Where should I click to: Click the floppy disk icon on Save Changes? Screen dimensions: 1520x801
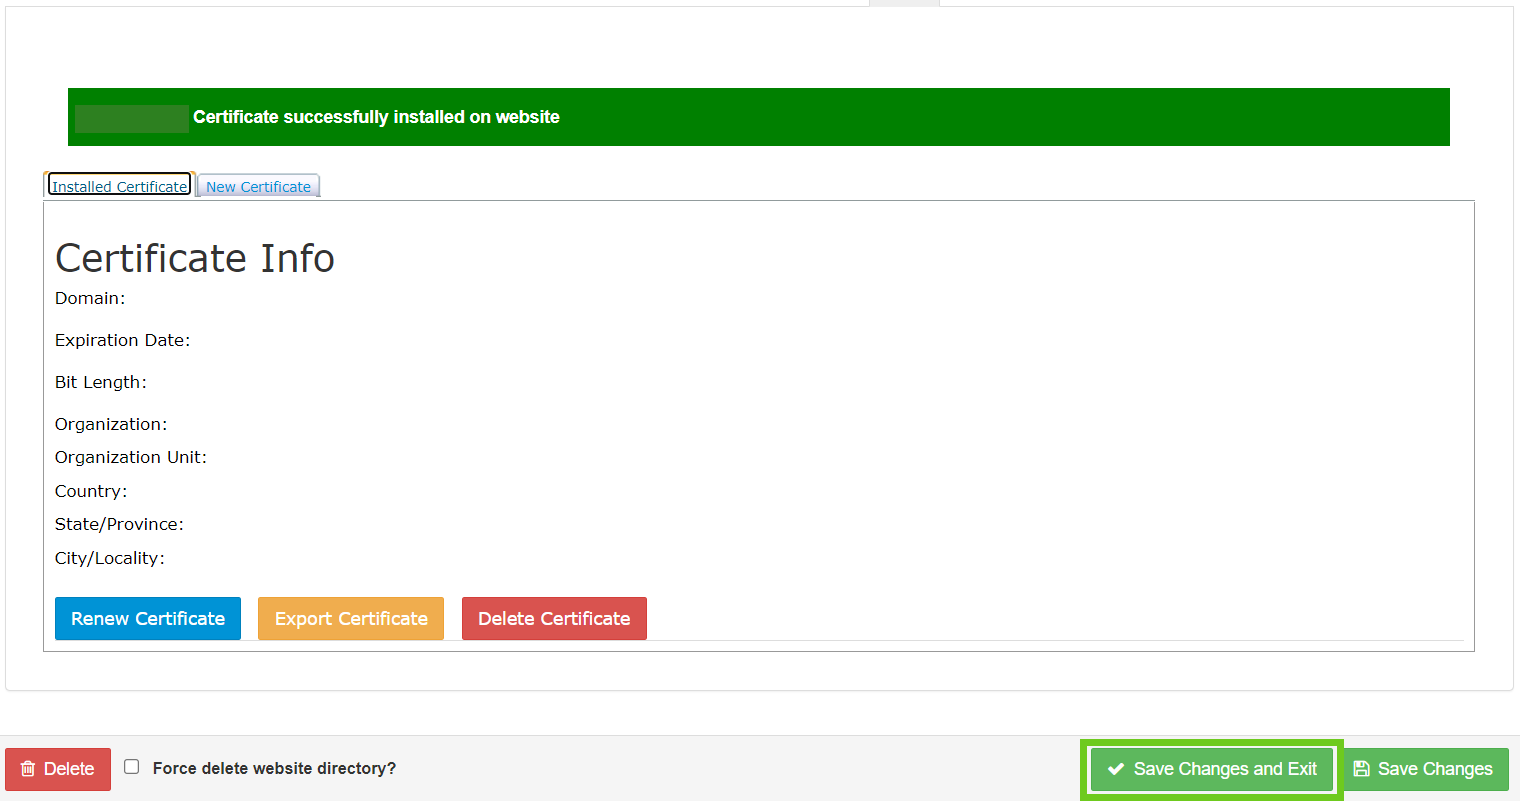point(1361,769)
